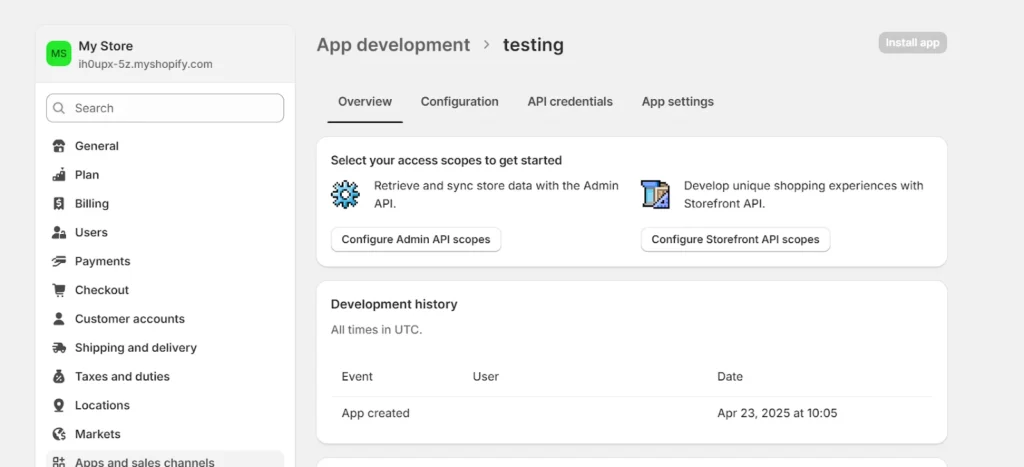Click the General store icon in sidebar
Viewport: 1024px width, 467px height.
pyautogui.click(x=58, y=146)
